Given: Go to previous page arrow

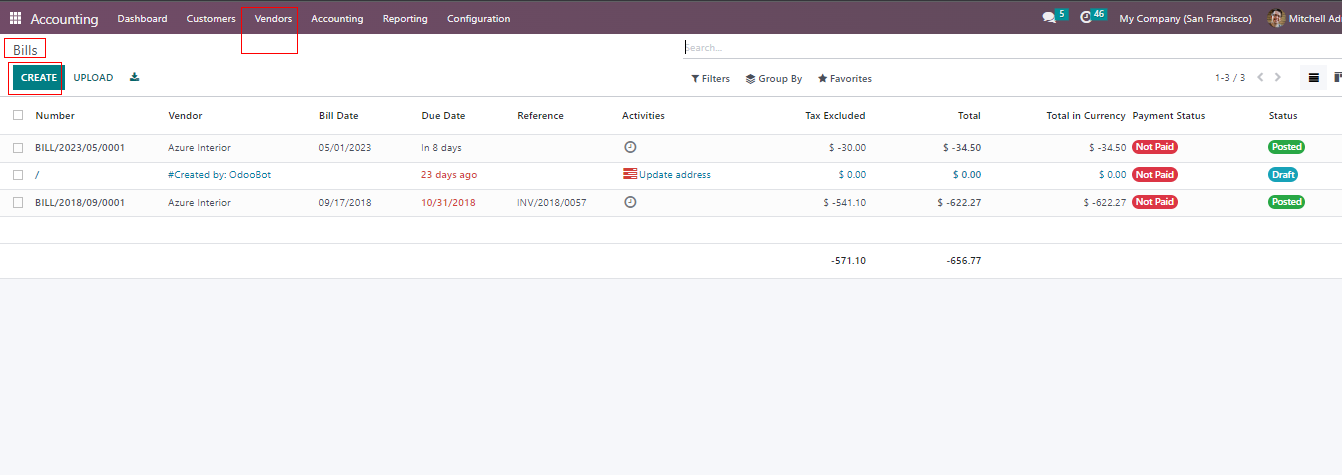Looking at the screenshot, I should [x=1260, y=78].
